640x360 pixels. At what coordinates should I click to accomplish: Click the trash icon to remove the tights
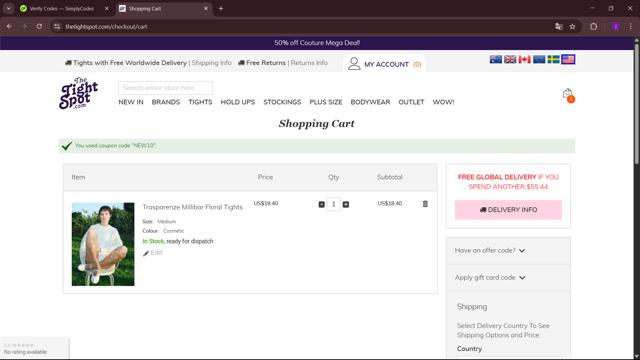point(425,204)
